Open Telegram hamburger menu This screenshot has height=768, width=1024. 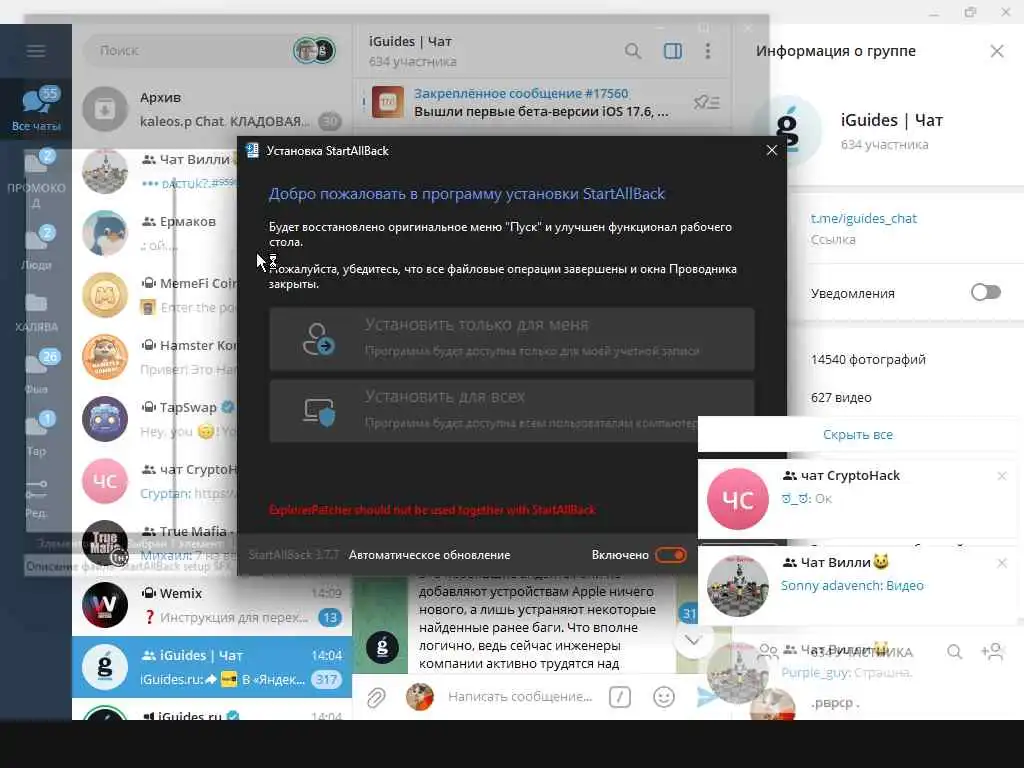tap(36, 51)
